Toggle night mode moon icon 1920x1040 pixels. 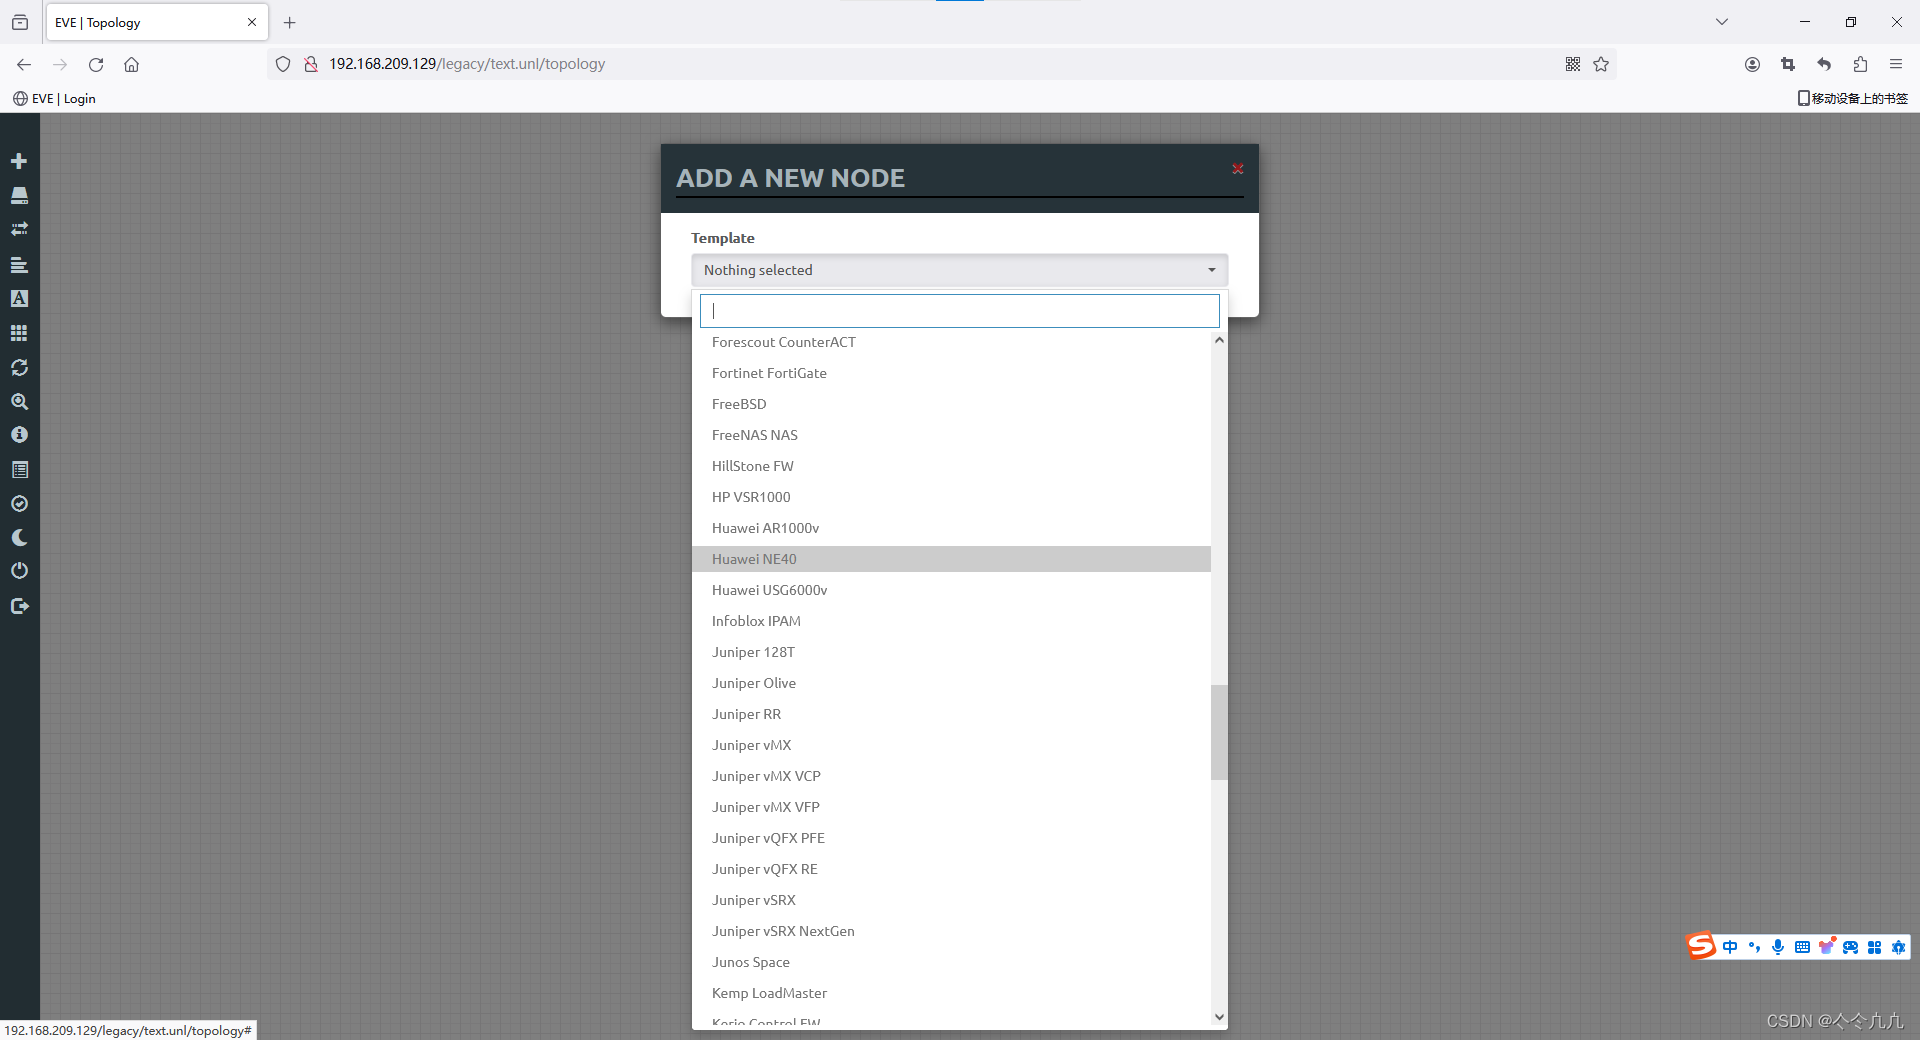(19, 537)
